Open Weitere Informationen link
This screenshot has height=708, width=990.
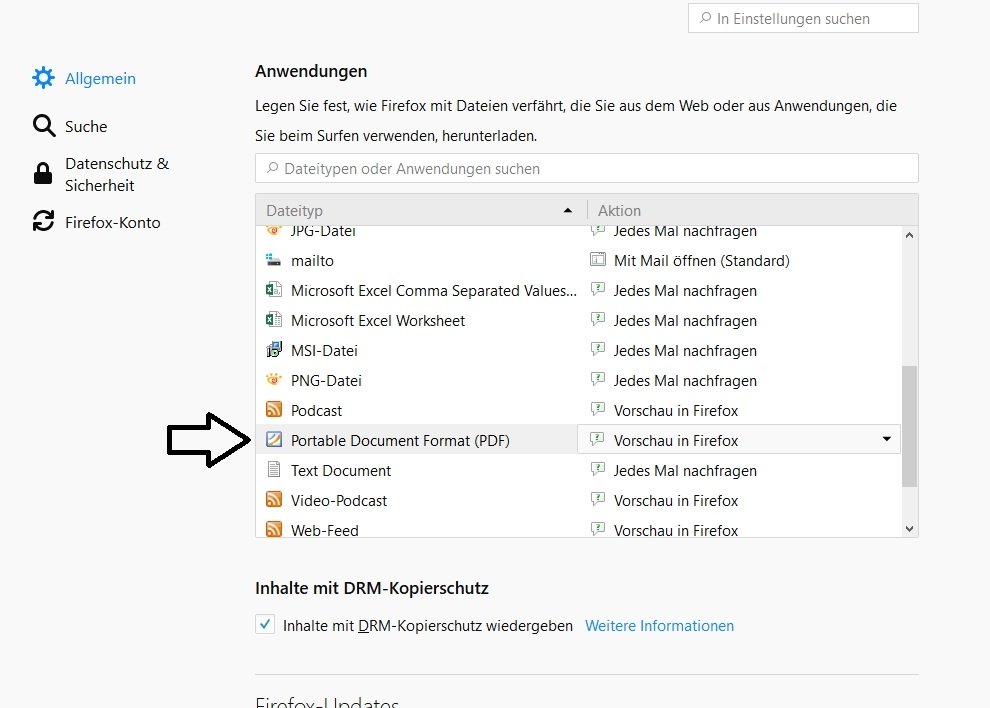660,626
